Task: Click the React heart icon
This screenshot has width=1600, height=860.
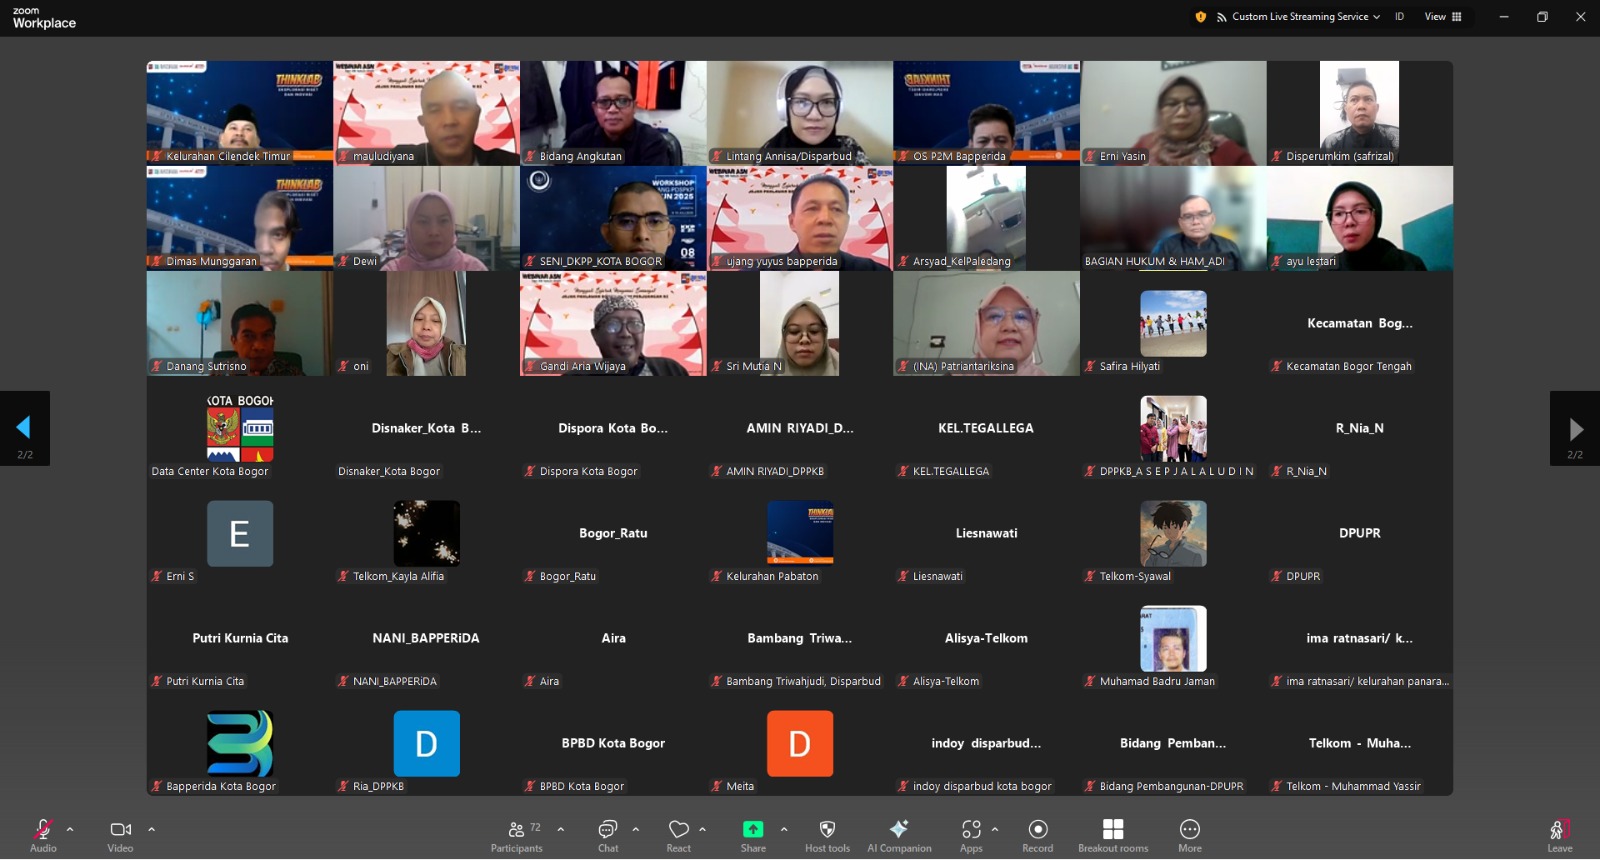Action: [679, 836]
